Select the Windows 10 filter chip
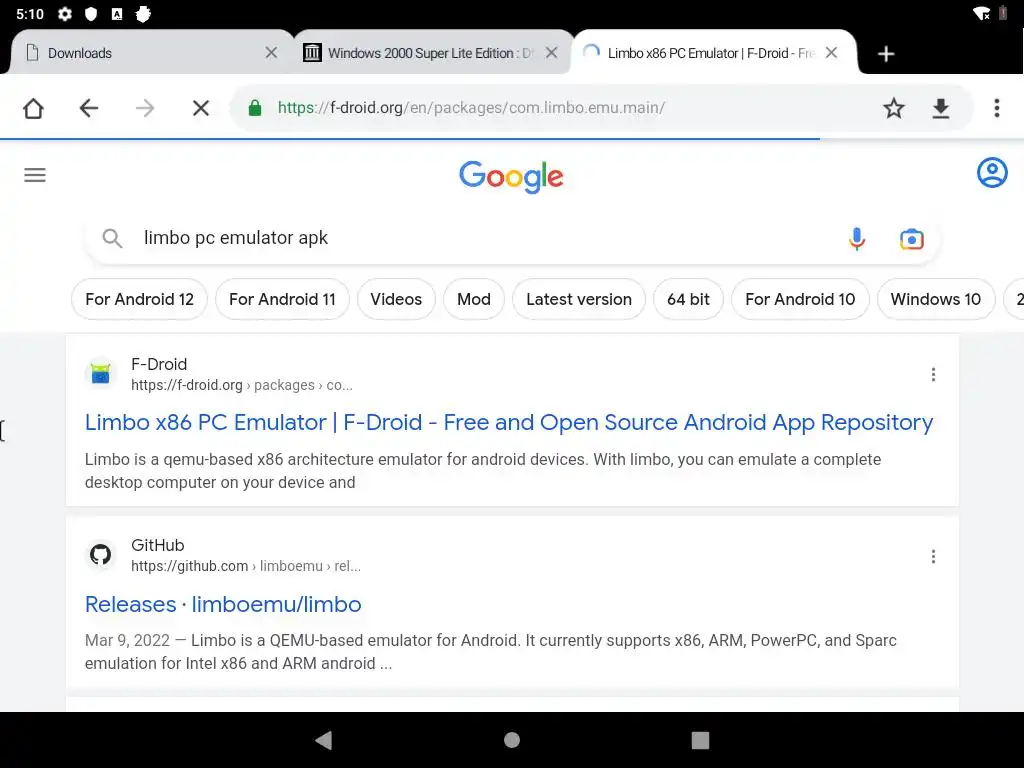Screen dimensions: 1024x768 tap(935, 299)
